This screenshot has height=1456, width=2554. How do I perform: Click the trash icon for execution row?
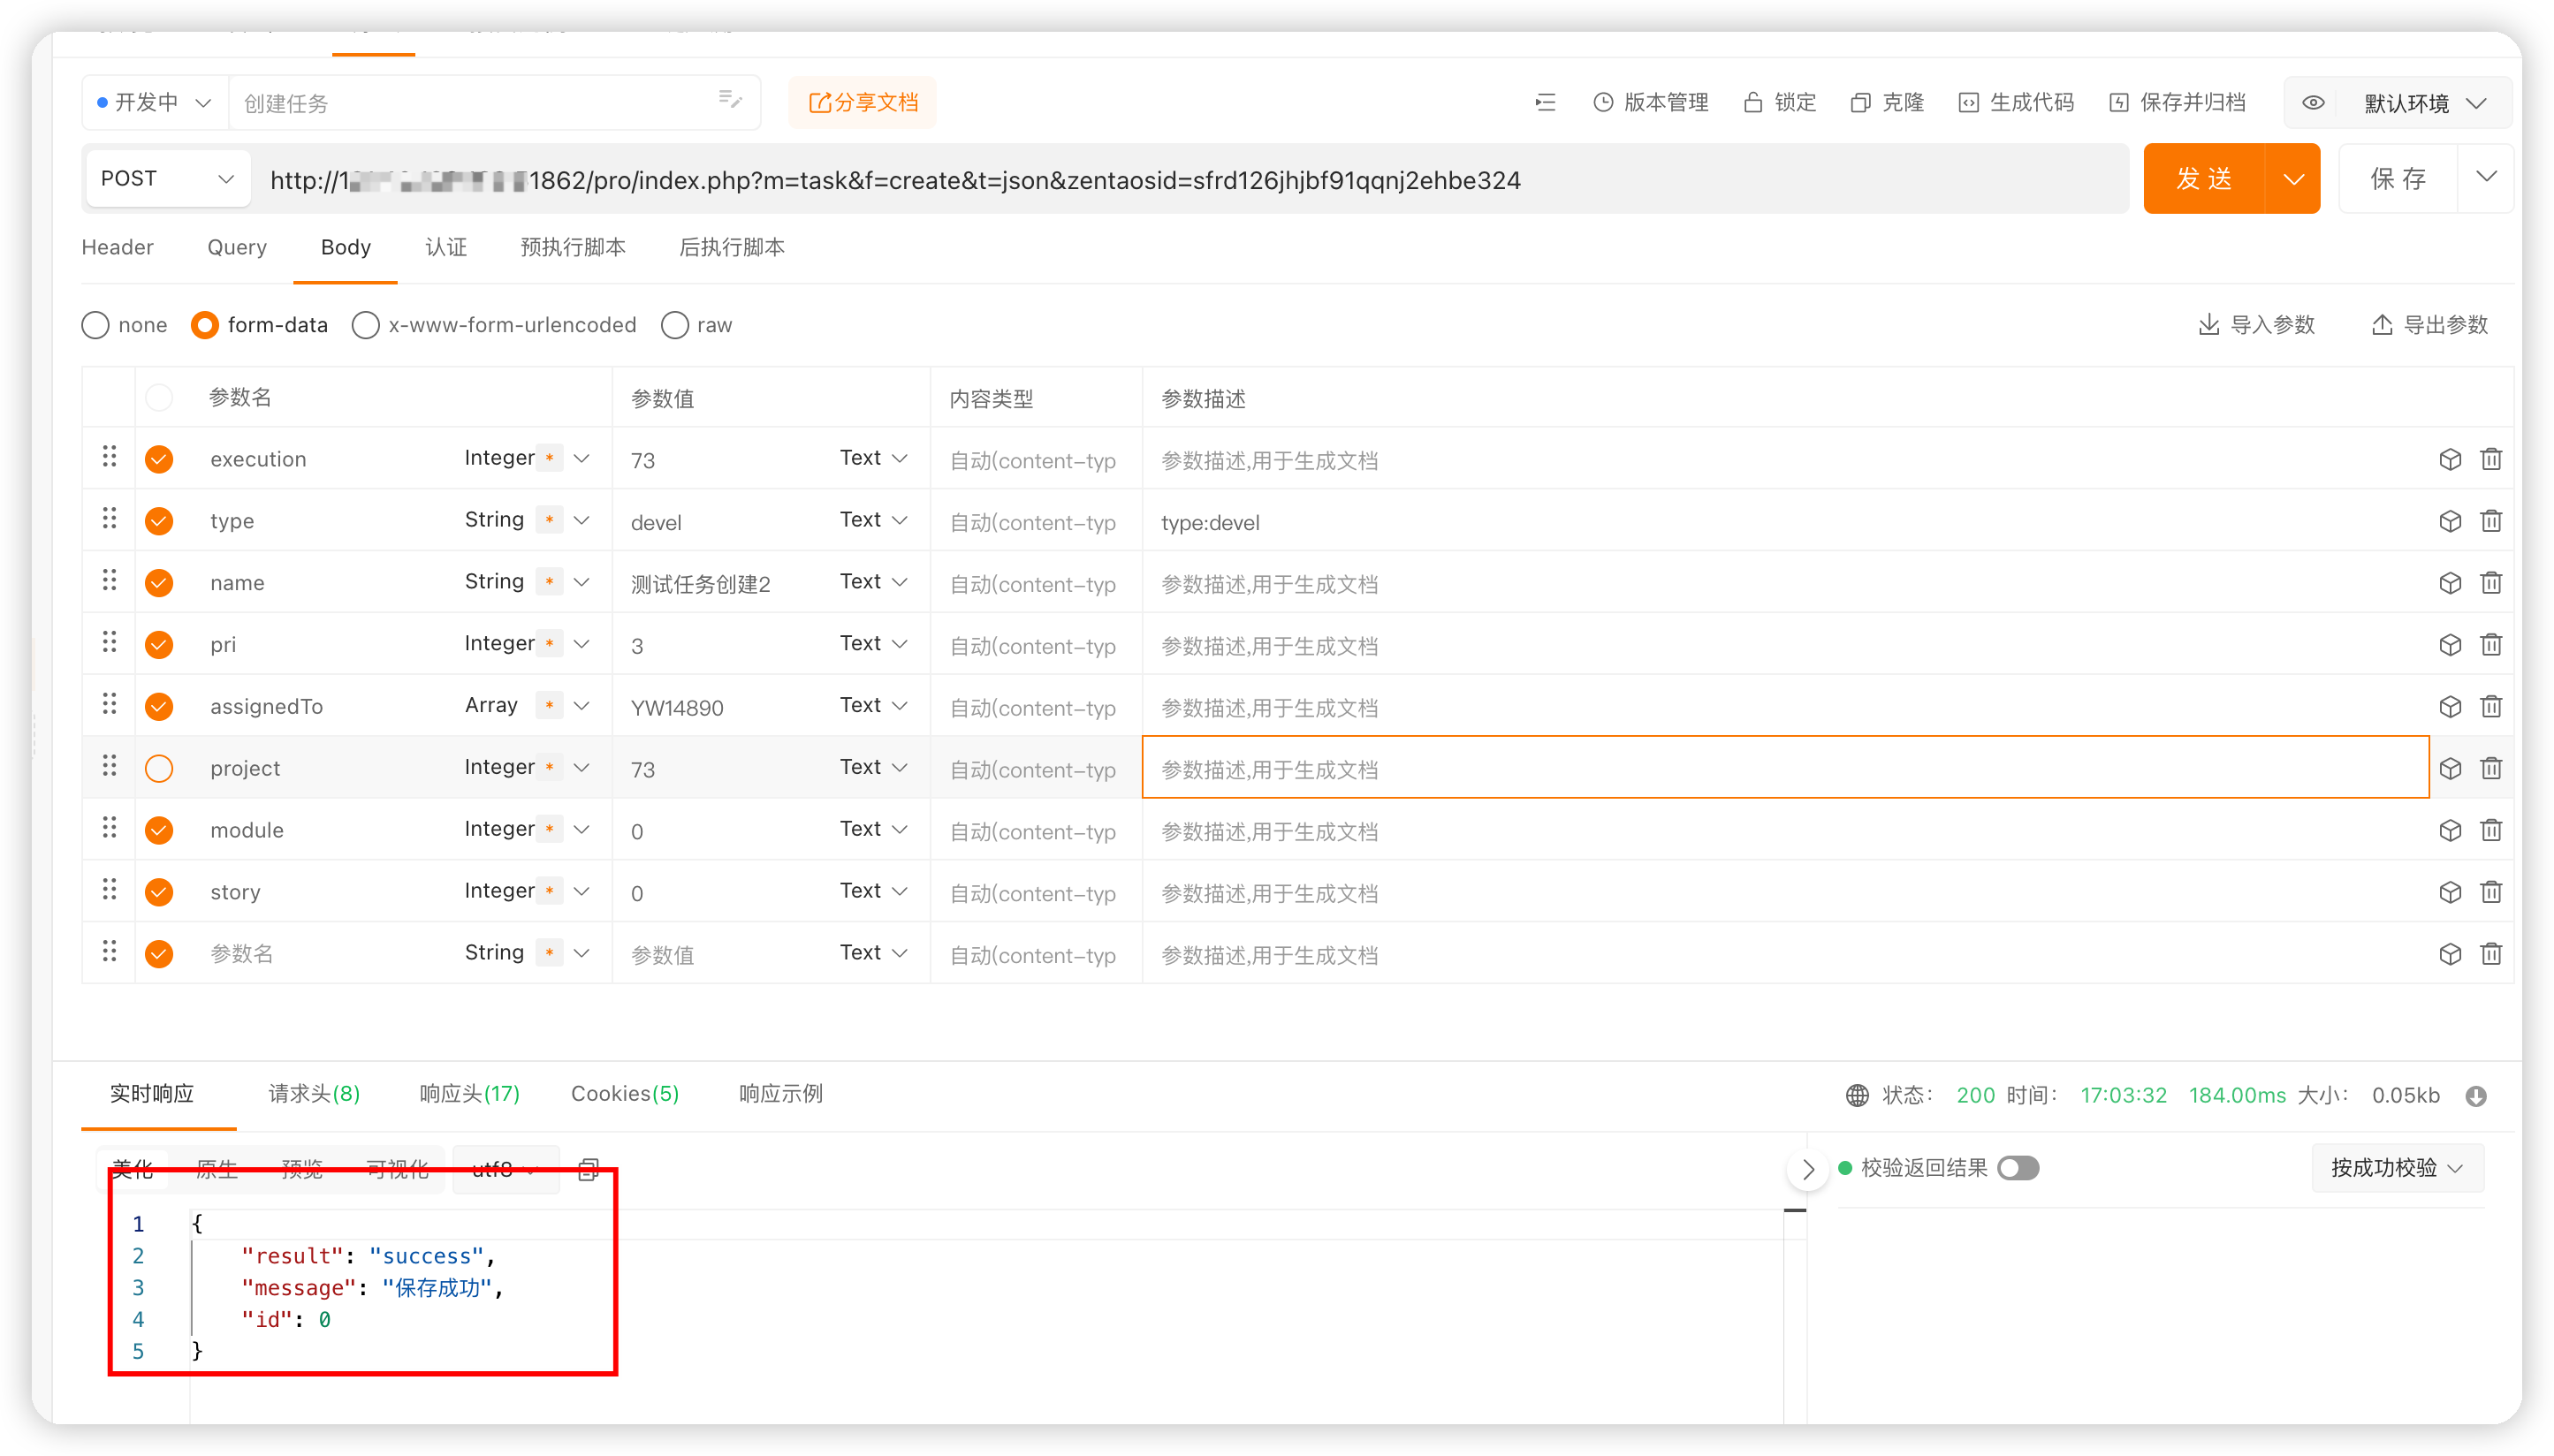pos(2490,459)
